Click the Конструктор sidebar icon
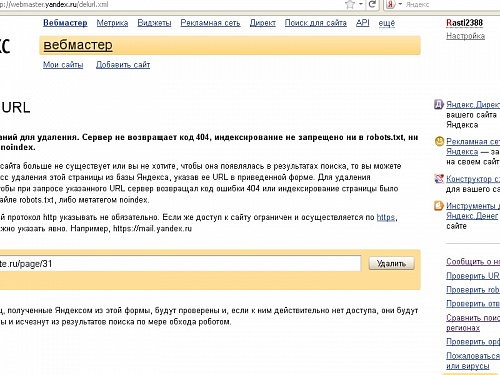 [x=439, y=179]
